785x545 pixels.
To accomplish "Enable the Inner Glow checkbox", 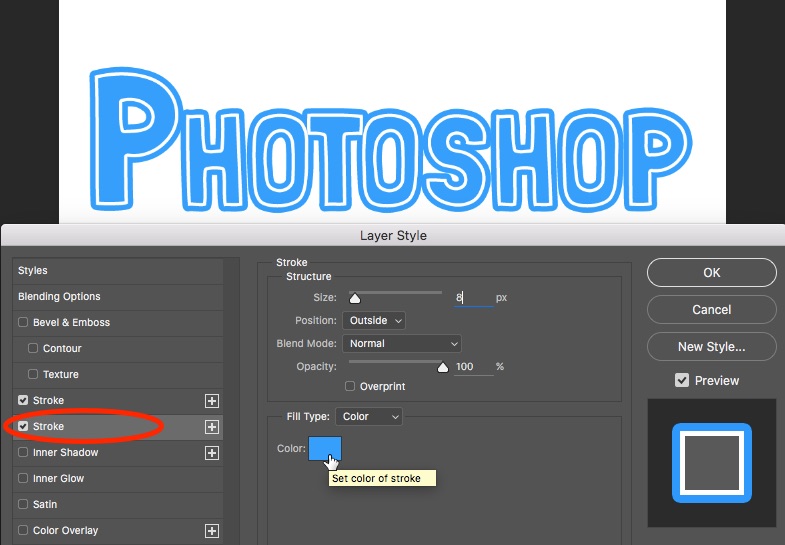I will point(23,478).
